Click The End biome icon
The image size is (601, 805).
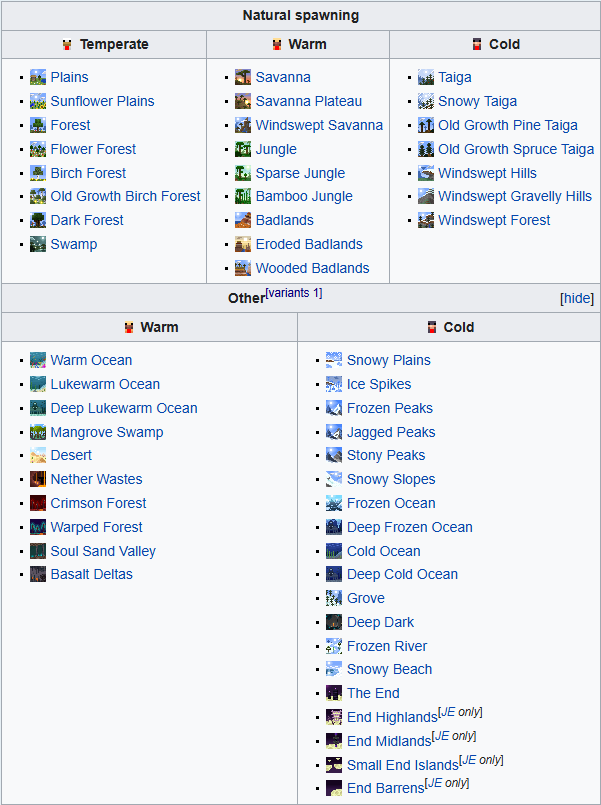pos(334,693)
